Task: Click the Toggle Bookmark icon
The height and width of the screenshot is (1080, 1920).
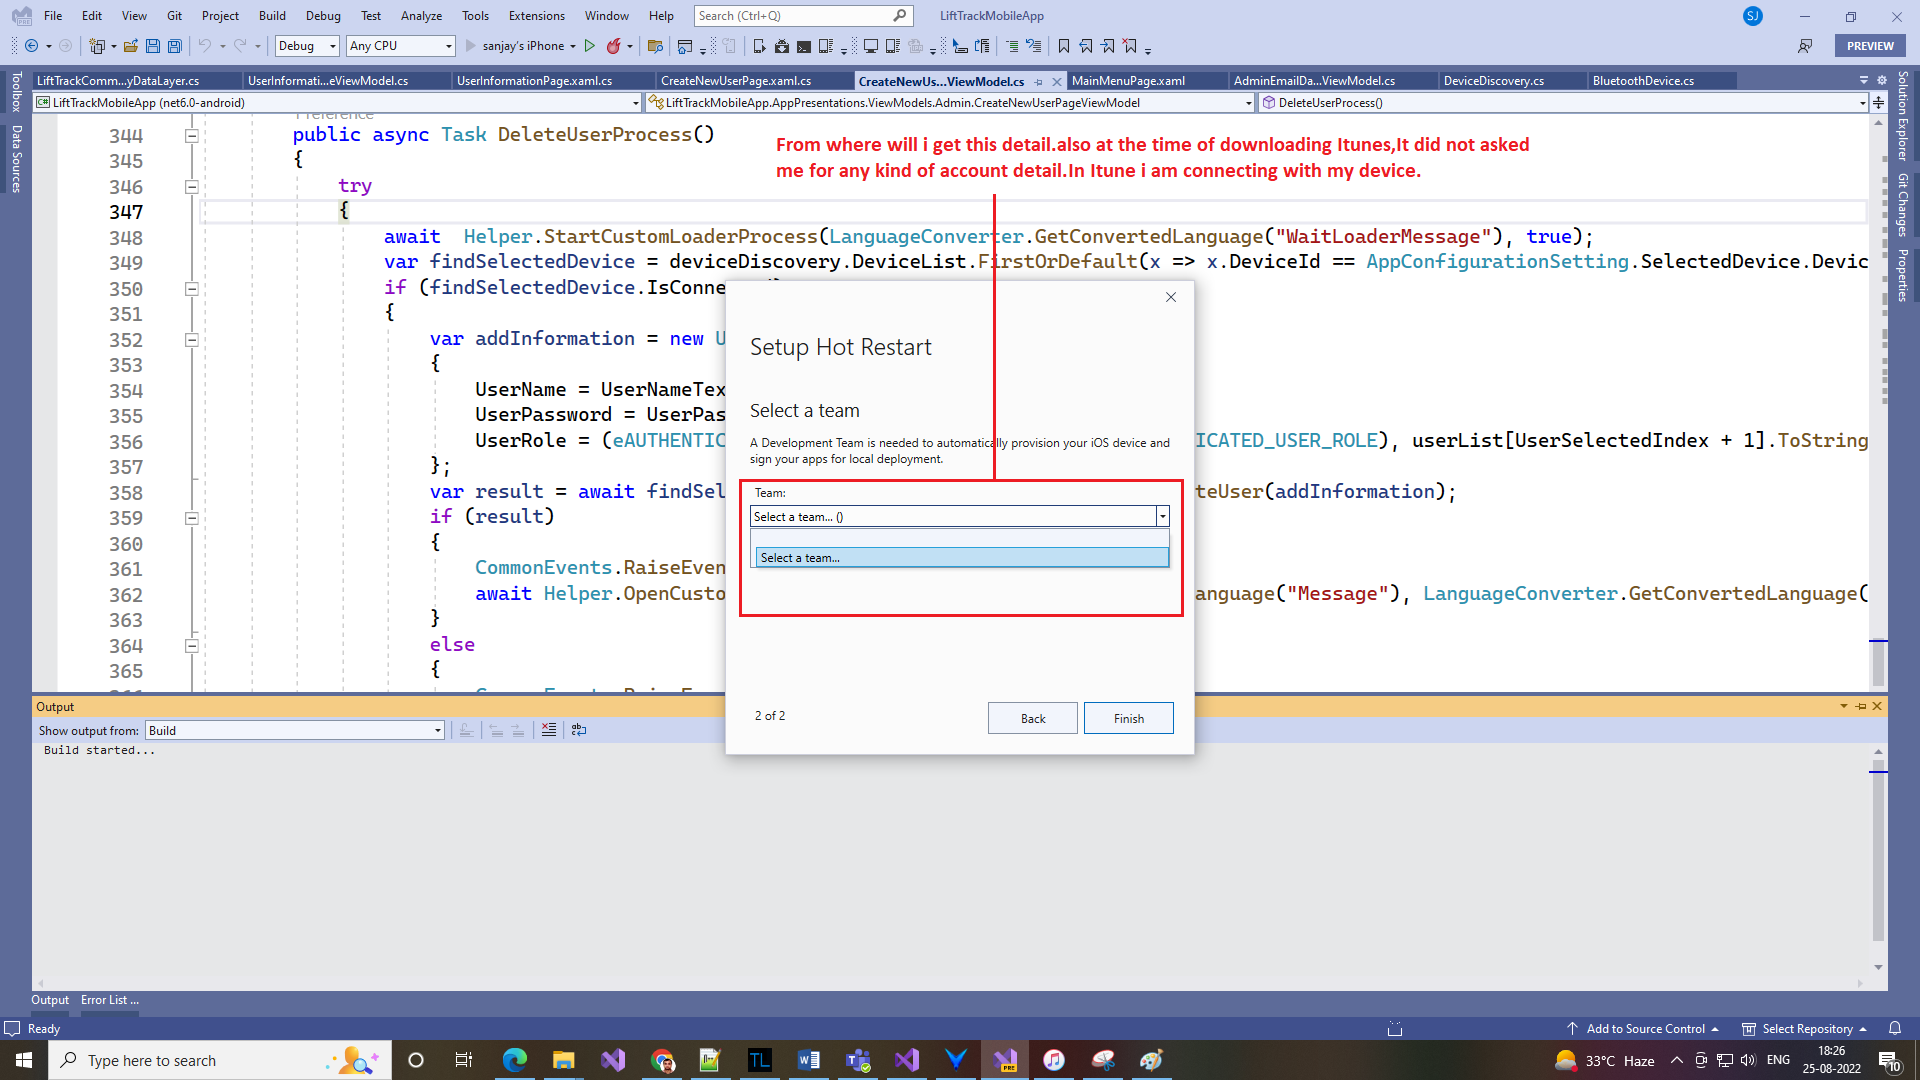Action: (x=1063, y=46)
